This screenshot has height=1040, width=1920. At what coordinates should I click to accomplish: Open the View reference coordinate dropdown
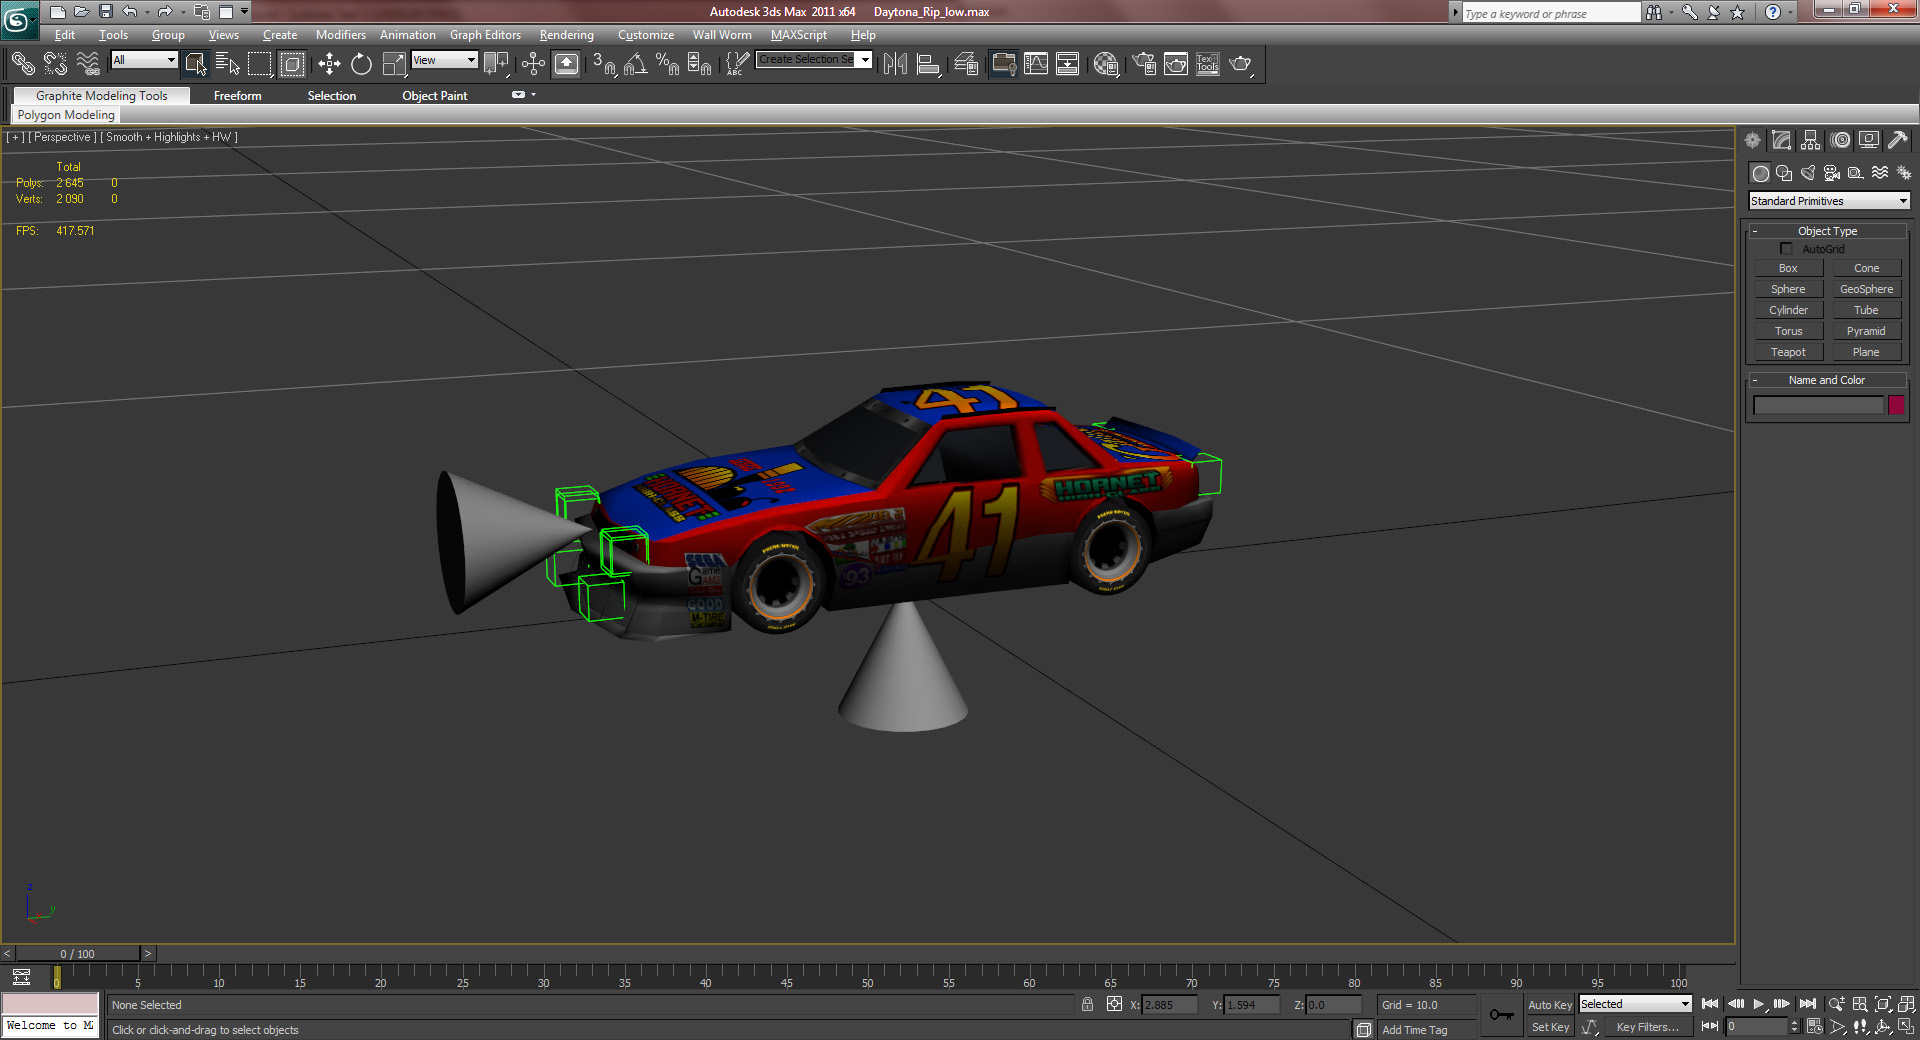click(x=445, y=60)
